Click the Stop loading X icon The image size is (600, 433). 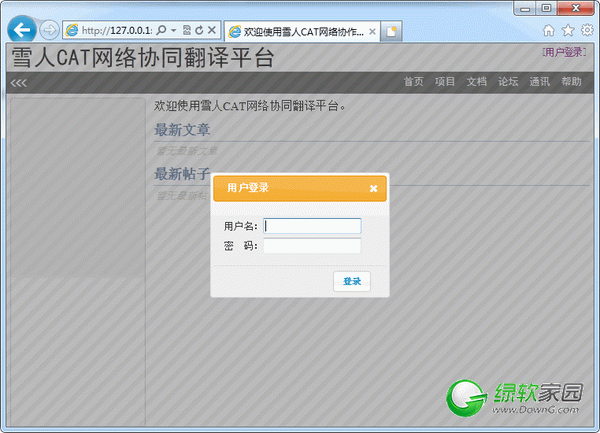tap(212, 30)
